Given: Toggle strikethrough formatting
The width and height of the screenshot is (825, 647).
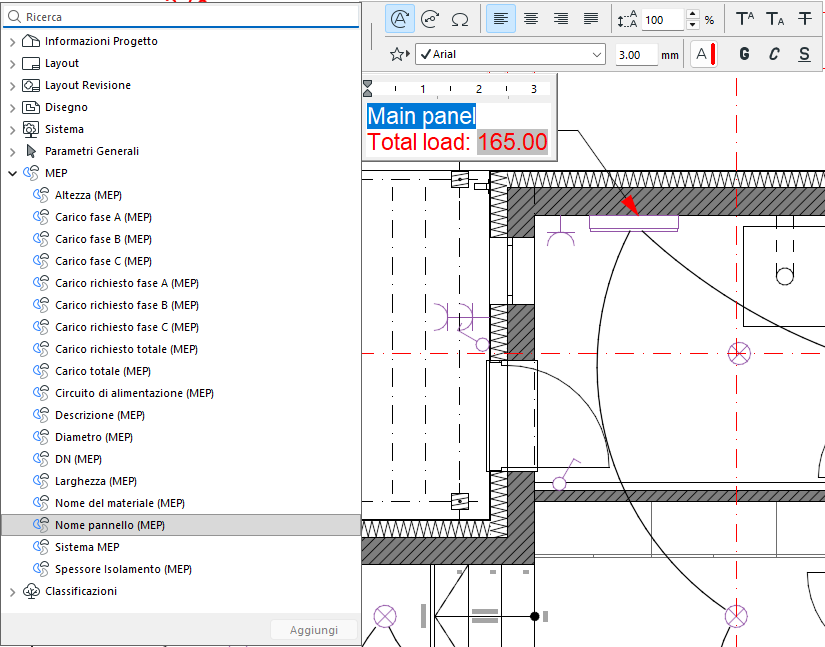Looking at the screenshot, I should click(x=804, y=19).
